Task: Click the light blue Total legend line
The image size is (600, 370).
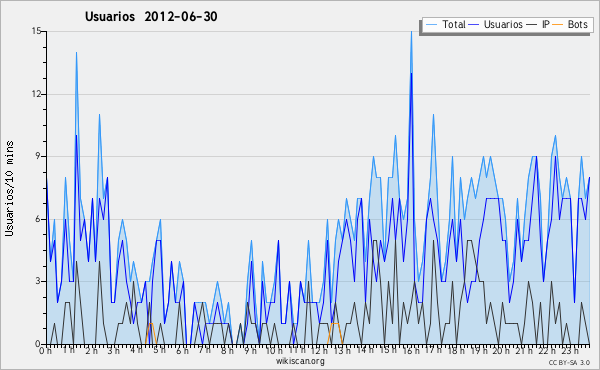Action: click(x=431, y=25)
